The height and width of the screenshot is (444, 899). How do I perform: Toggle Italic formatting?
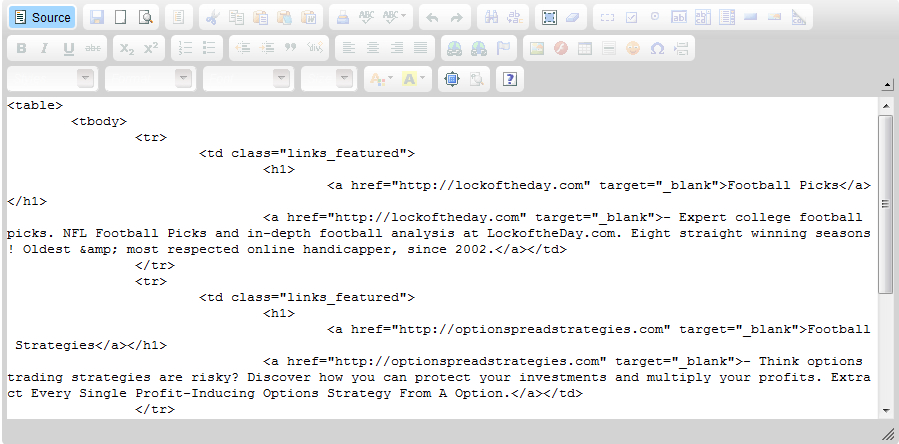[45, 49]
